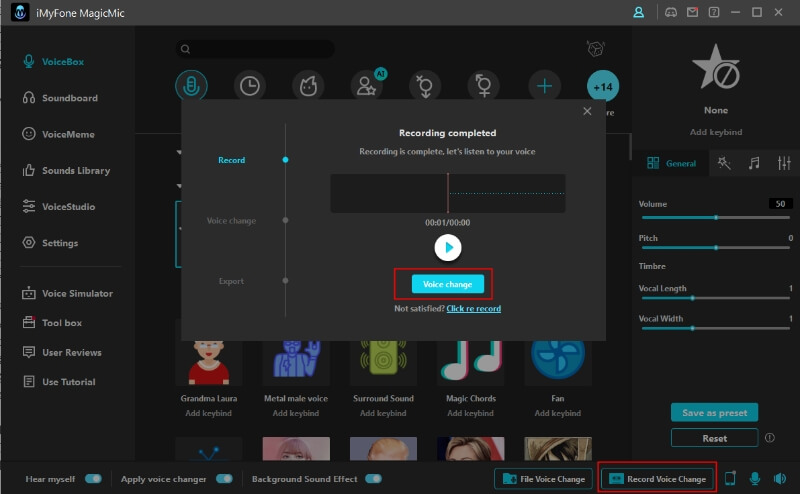This screenshot has width=800, height=494.
Task: Switch to the magic wand effects tab
Action: pos(724,163)
